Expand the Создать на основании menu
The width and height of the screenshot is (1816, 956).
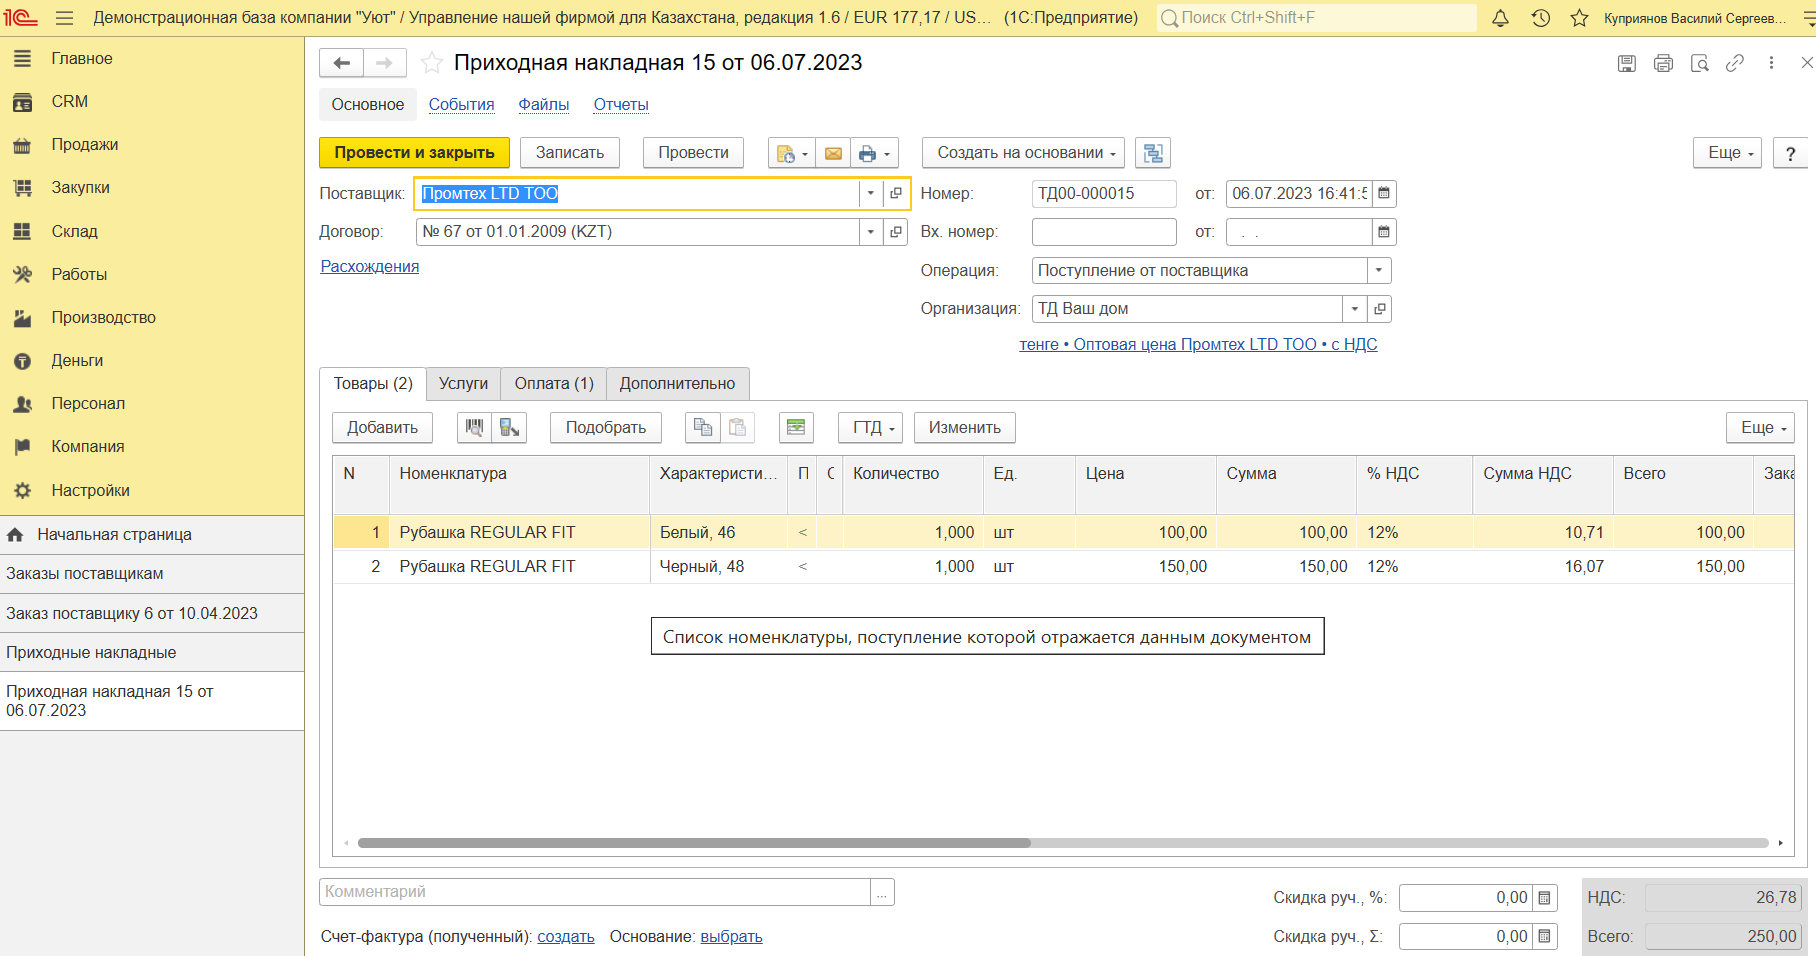1022,153
